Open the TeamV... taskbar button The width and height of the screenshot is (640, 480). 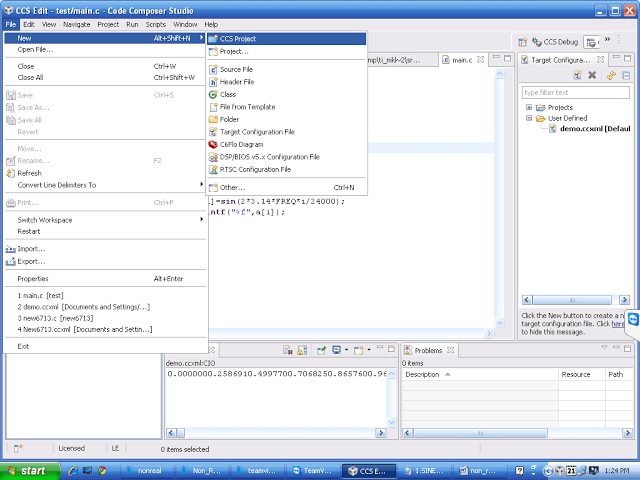[x=313, y=471]
